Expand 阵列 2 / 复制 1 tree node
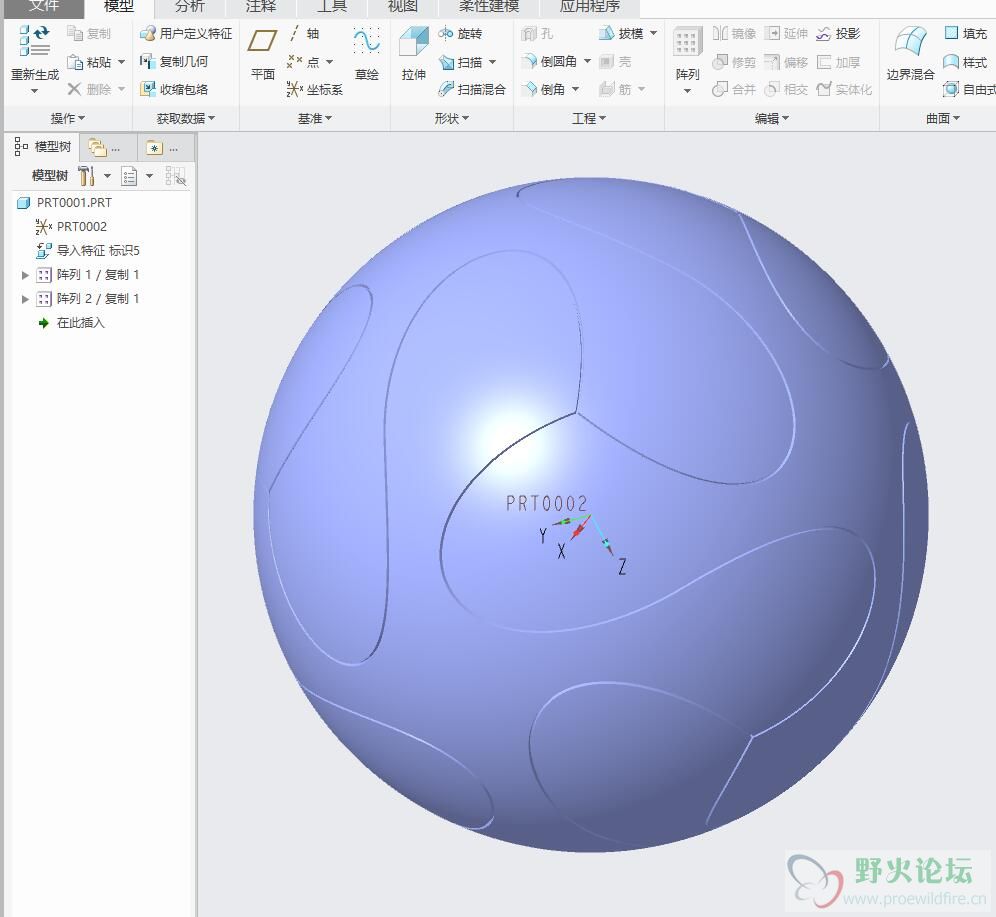 pos(25,299)
